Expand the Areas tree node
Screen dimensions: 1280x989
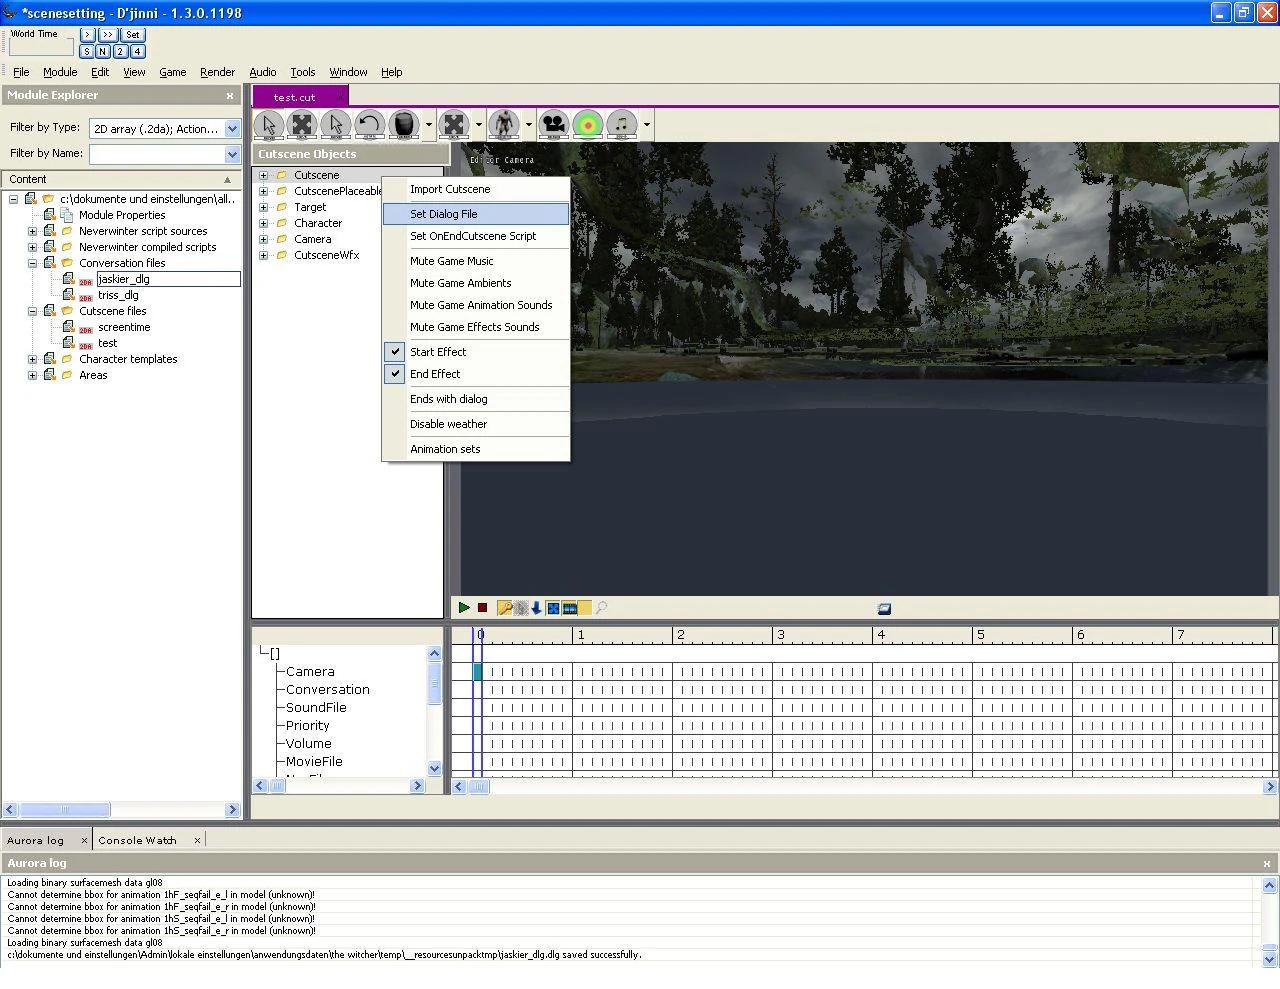coord(32,375)
